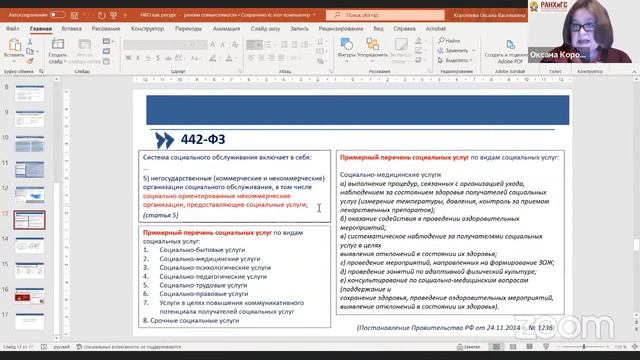Screen dimensions: 640x360
Task: Toggle Italic (К) formatting
Action: 138,58
